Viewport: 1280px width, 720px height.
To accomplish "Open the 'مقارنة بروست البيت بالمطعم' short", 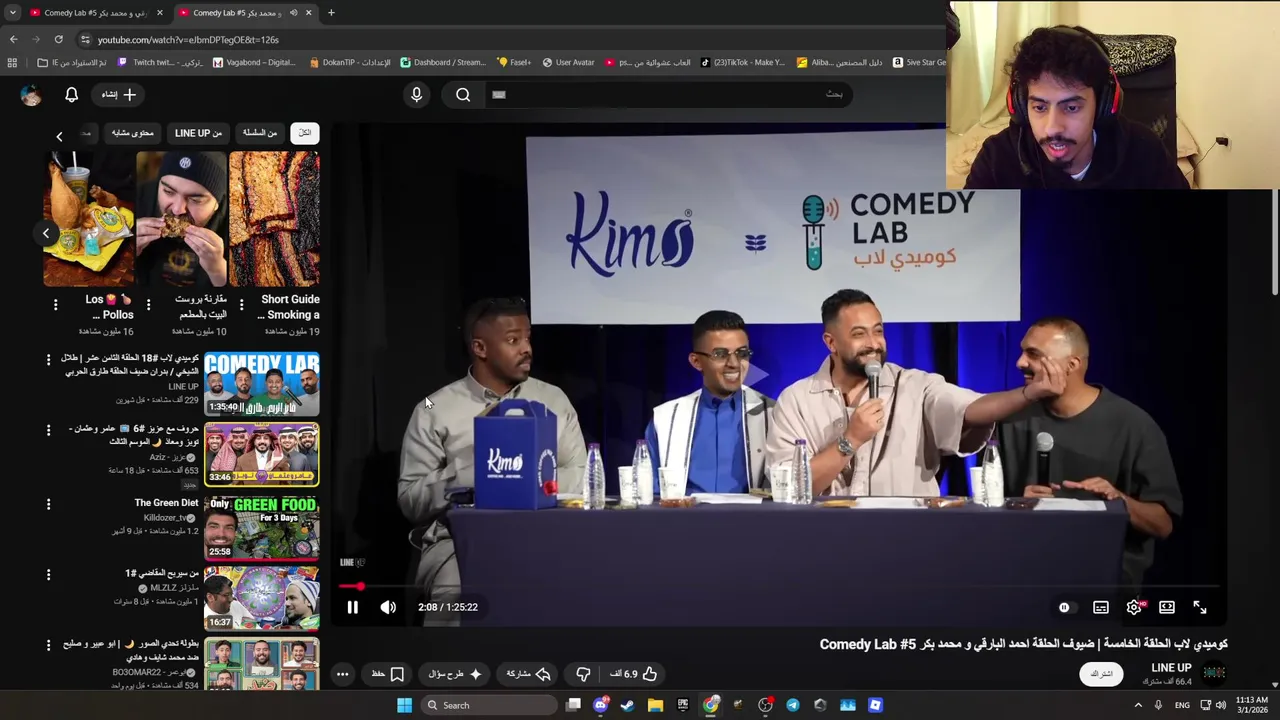I will pos(181,219).
